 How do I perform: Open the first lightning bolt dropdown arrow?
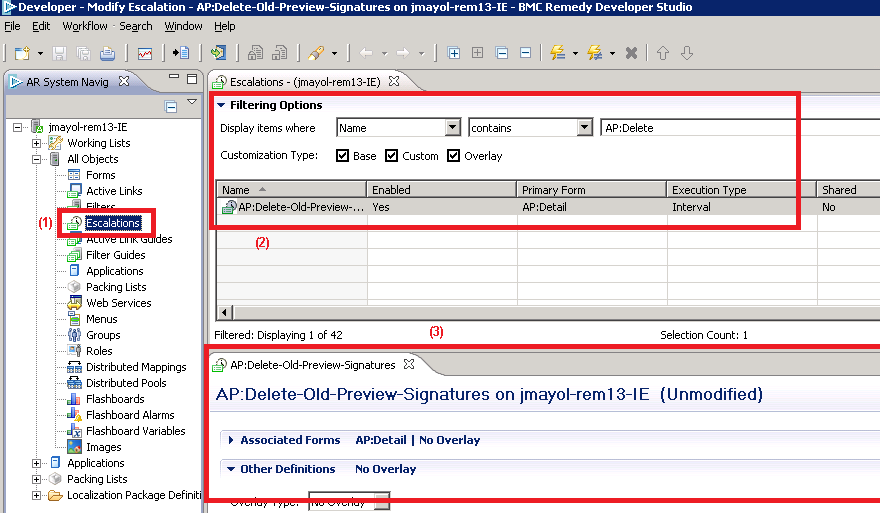point(575,54)
